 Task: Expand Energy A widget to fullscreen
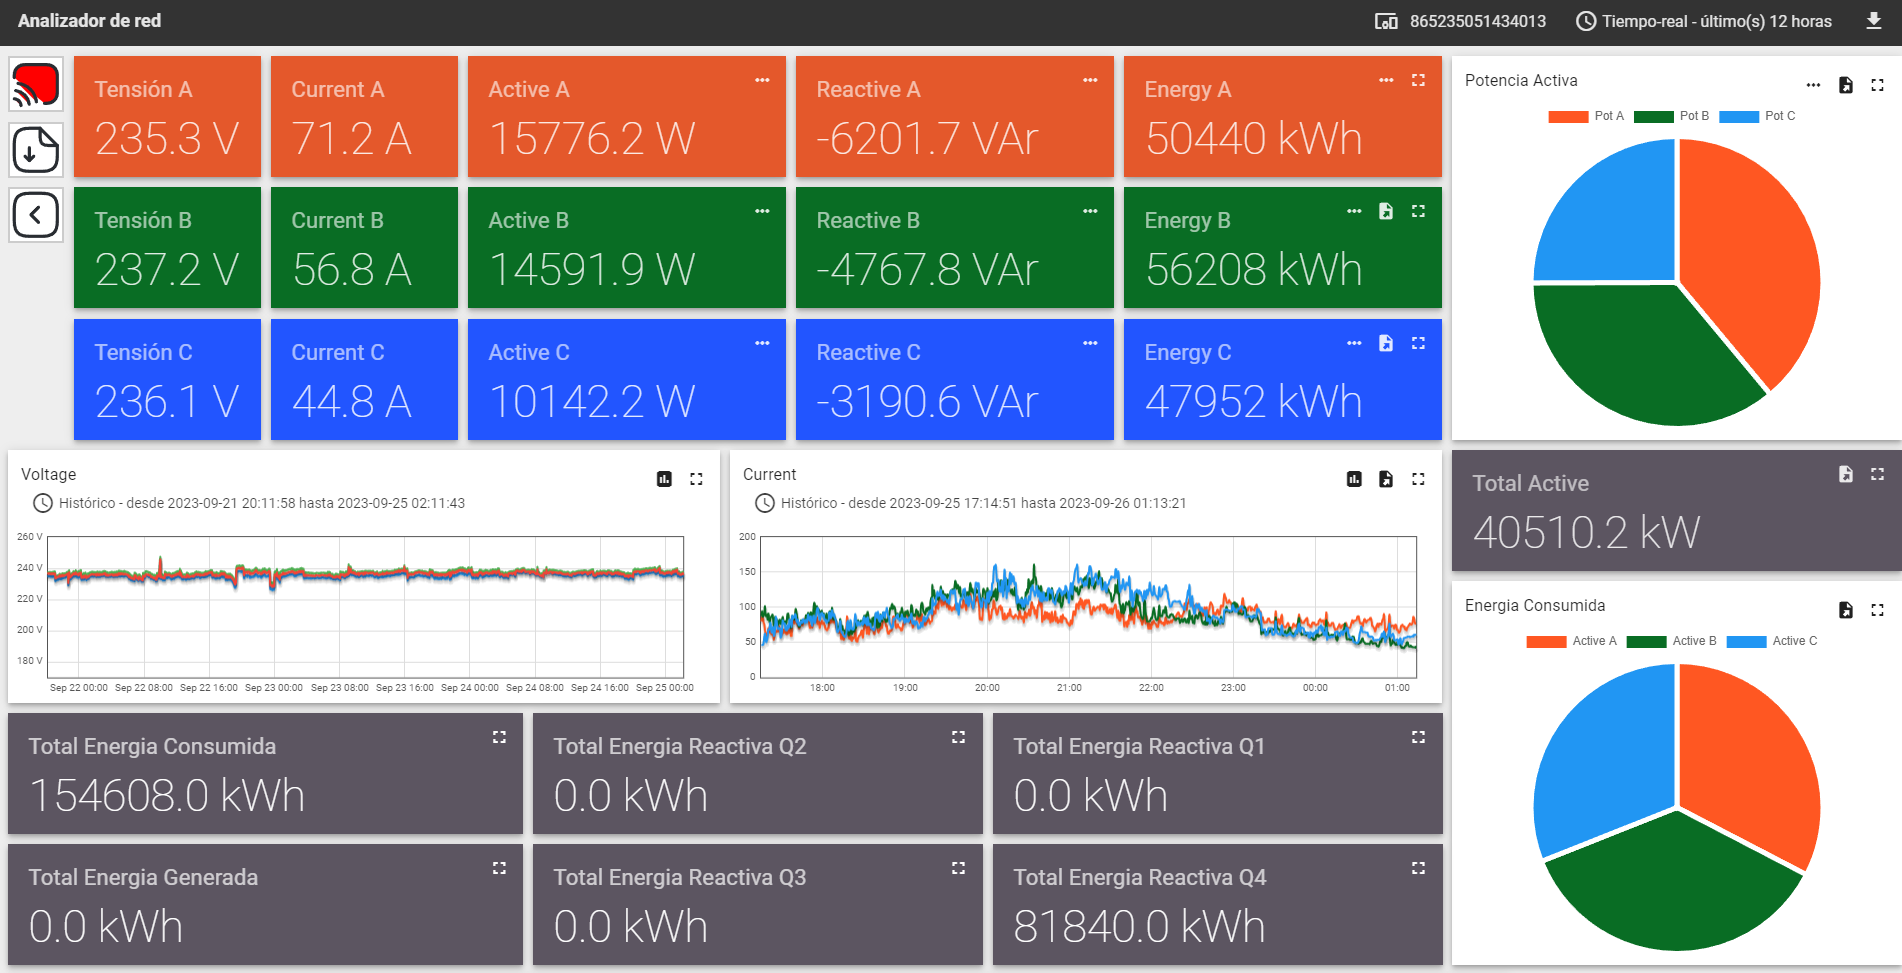(x=1418, y=80)
